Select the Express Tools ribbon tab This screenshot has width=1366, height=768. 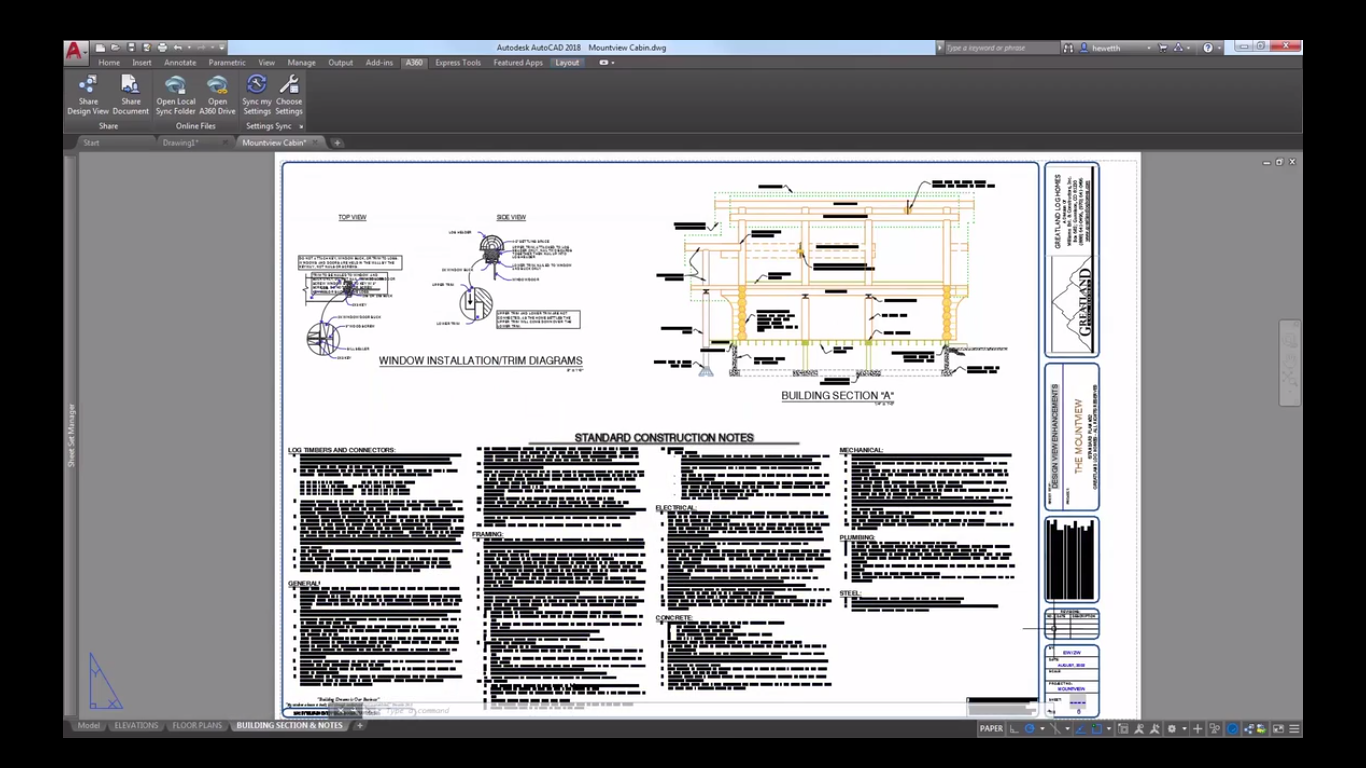pyautogui.click(x=458, y=62)
